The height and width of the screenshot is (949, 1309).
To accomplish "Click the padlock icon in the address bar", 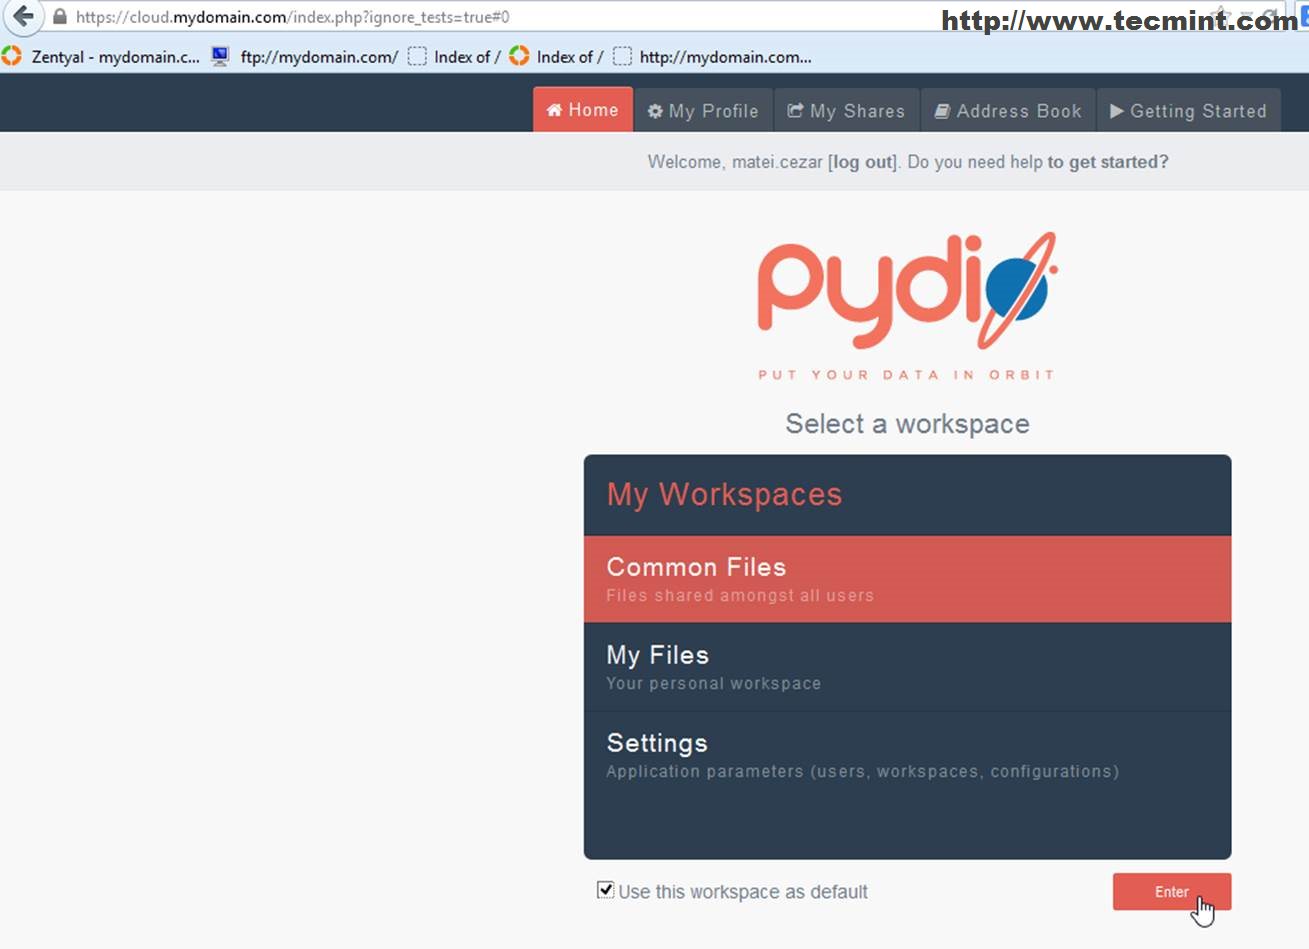I will pos(59,17).
